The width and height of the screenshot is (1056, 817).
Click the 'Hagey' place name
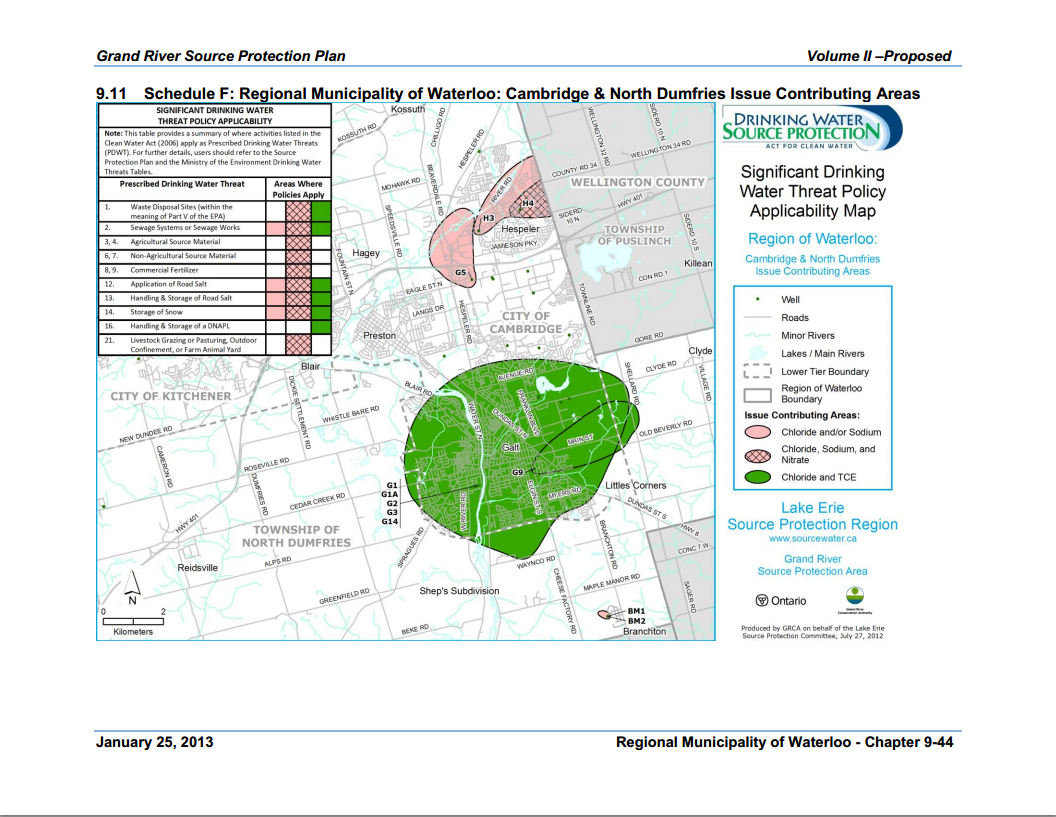[x=366, y=253]
